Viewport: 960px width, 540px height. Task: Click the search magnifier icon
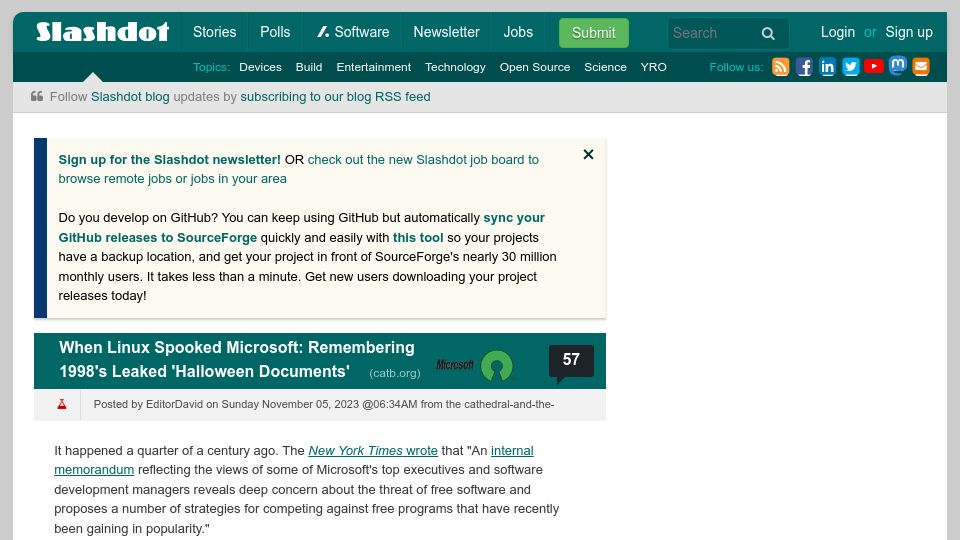point(768,34)
